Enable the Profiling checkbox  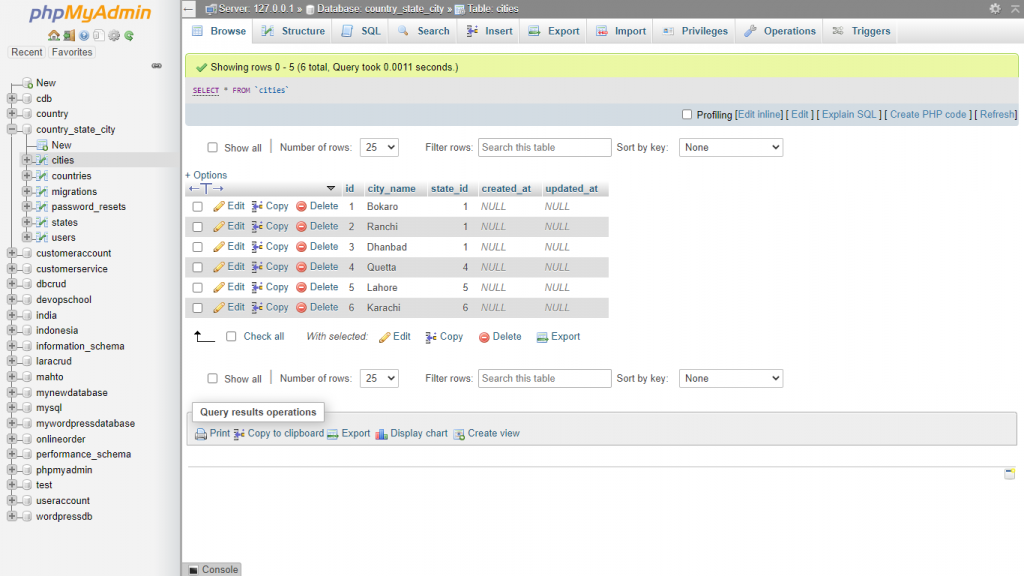pos(687,115)
